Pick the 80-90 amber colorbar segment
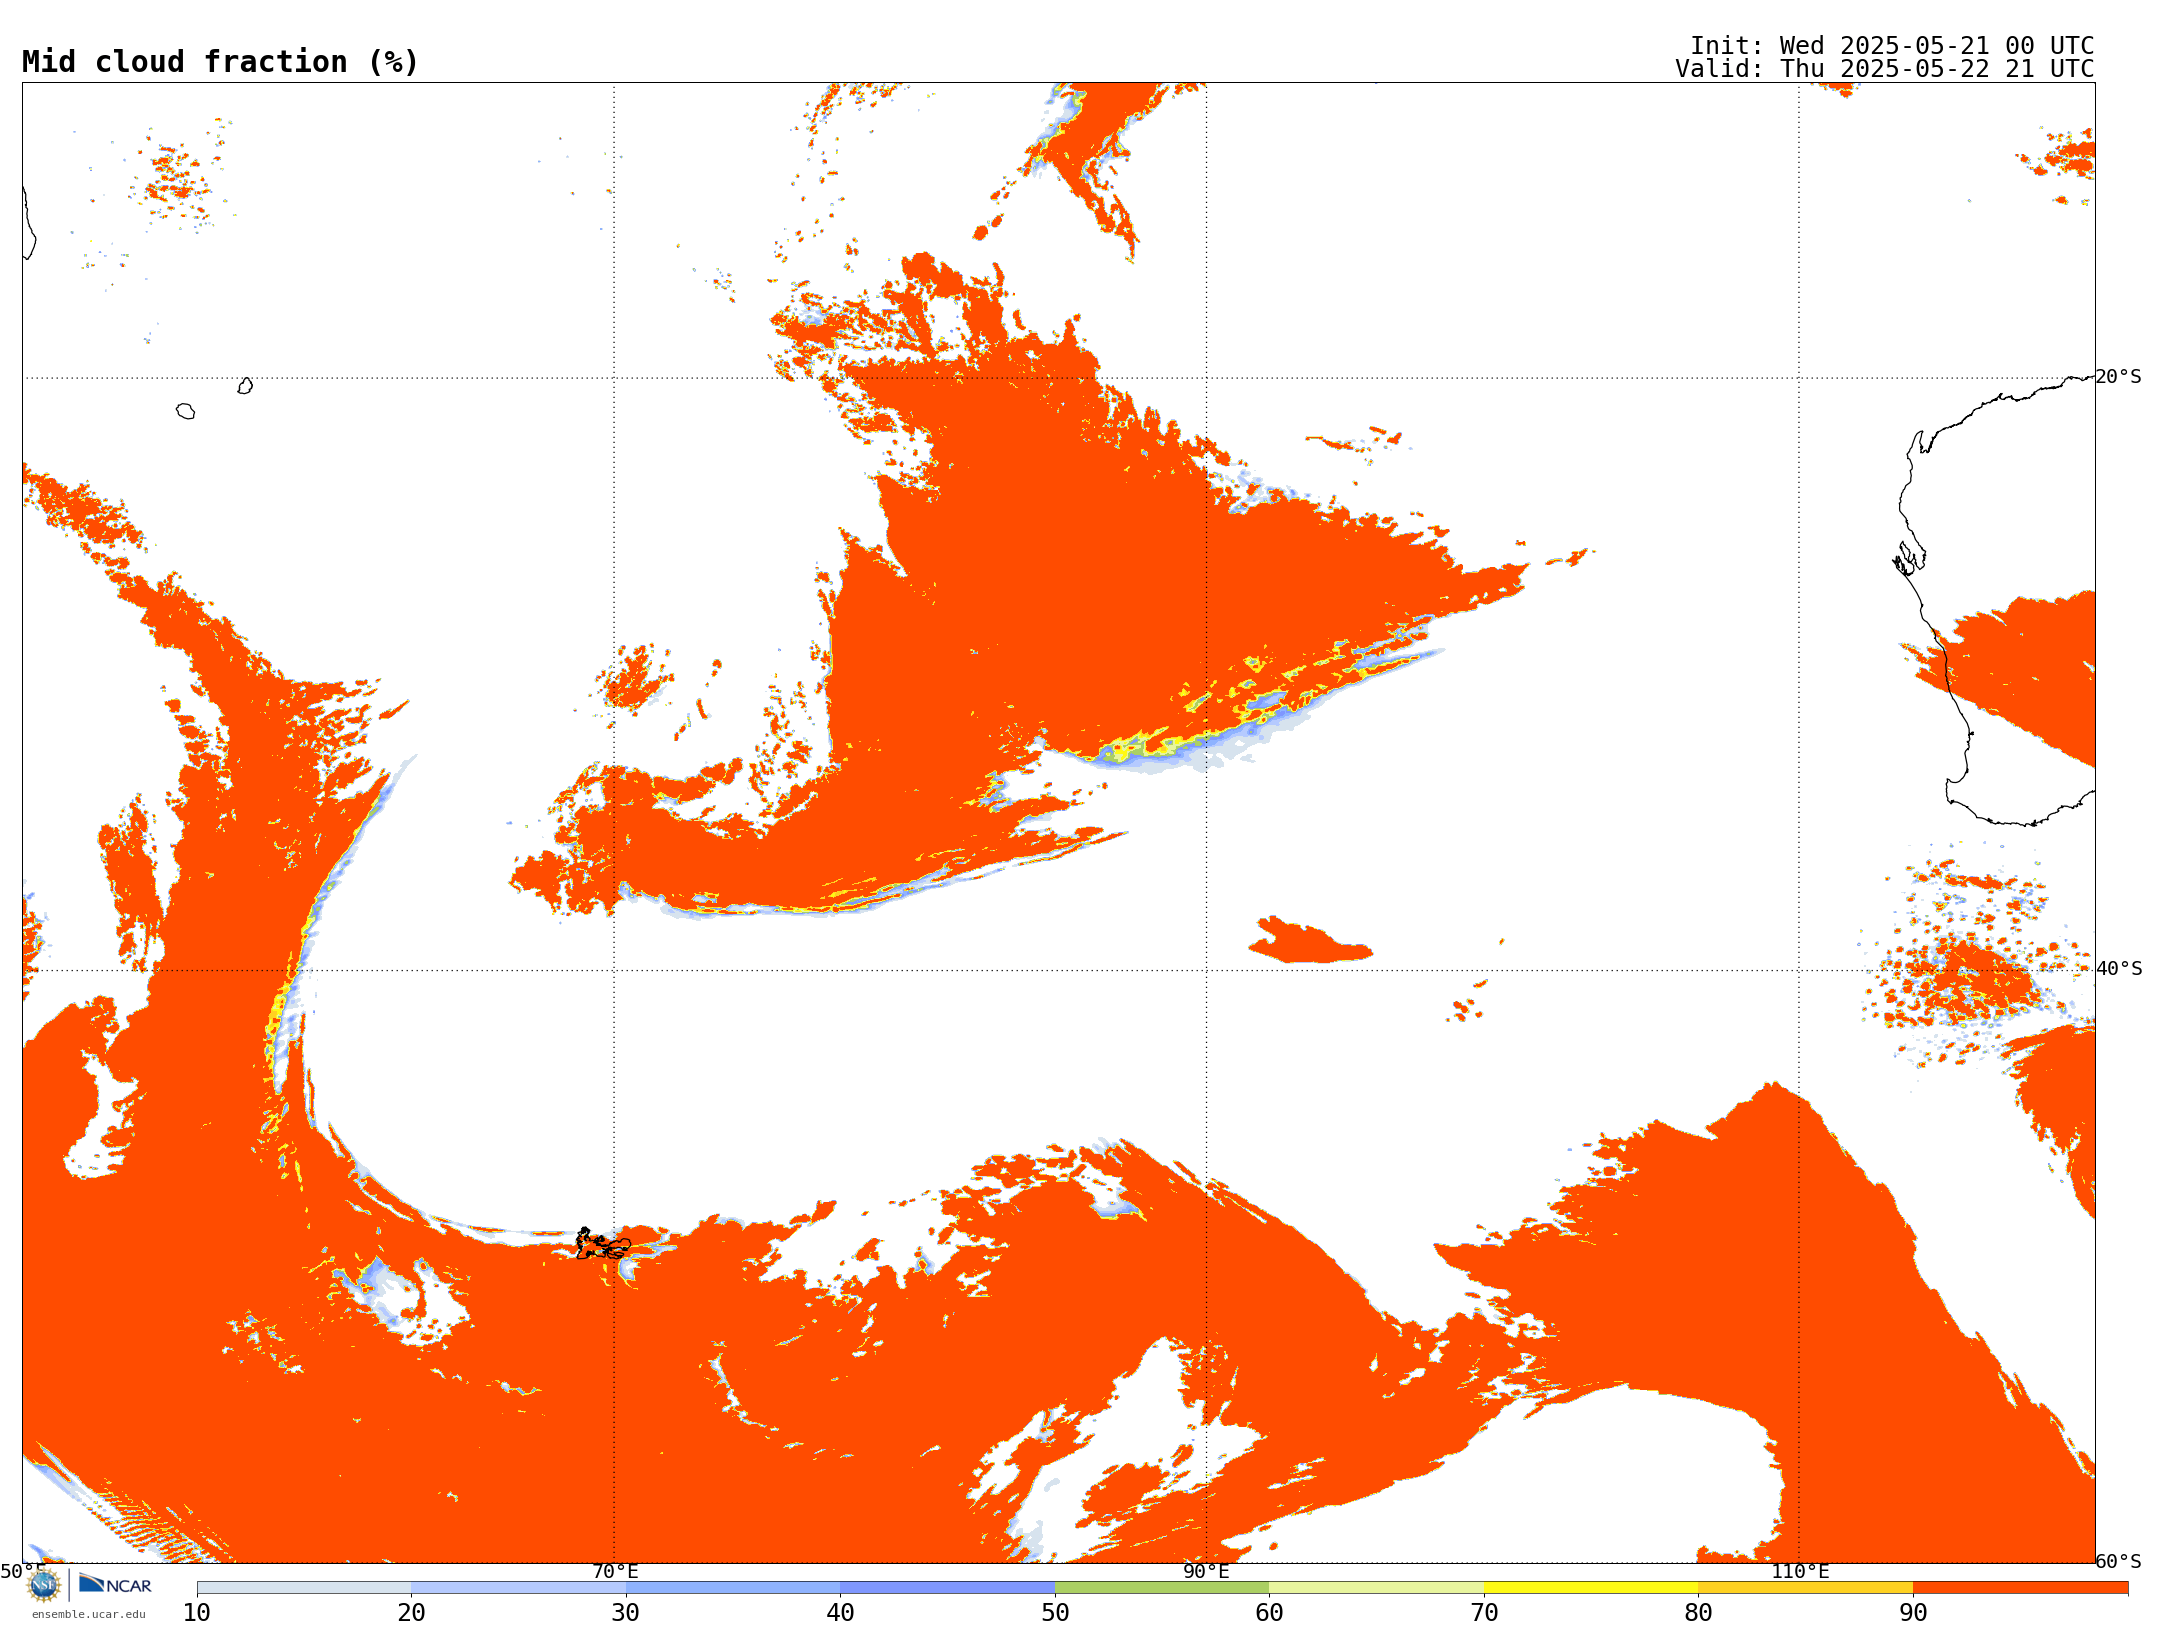The height and width of the screenshot is (1626, 2160). (1805, 1588)
